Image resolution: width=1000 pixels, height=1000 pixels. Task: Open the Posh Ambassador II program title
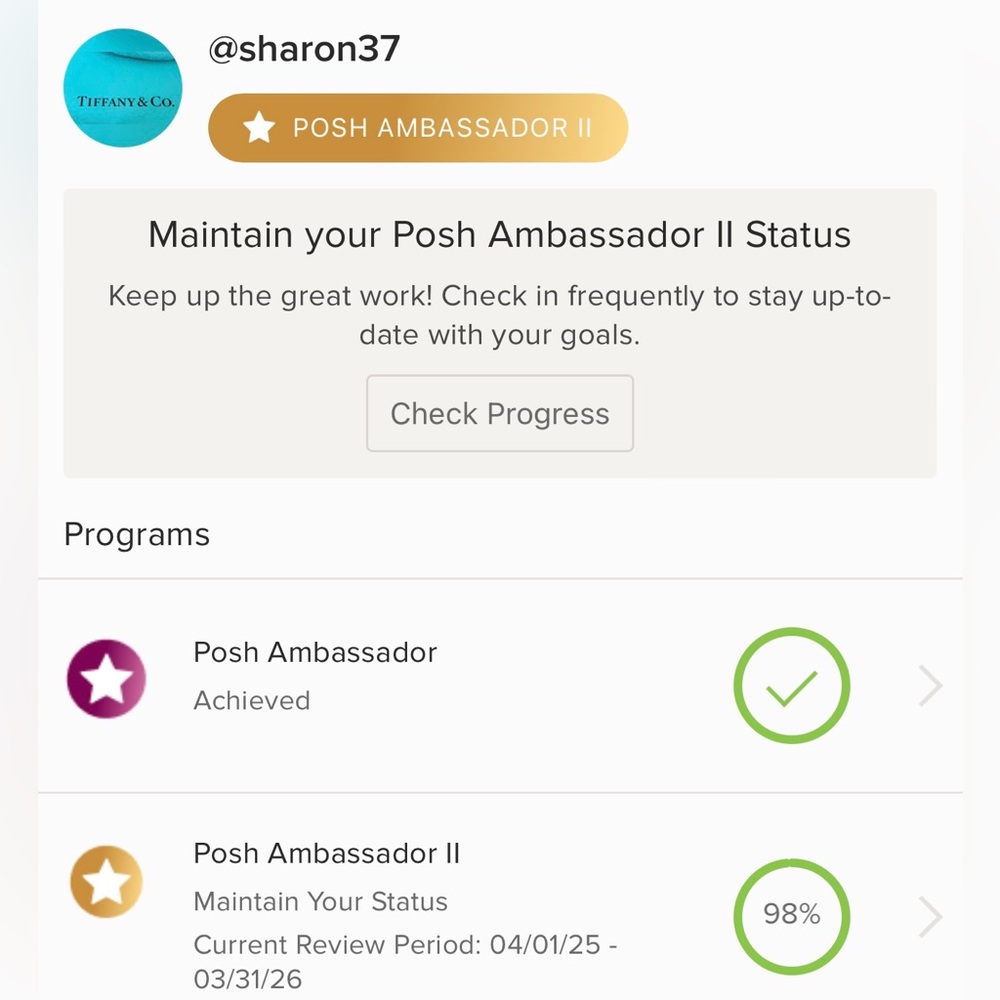click(326, 853)
